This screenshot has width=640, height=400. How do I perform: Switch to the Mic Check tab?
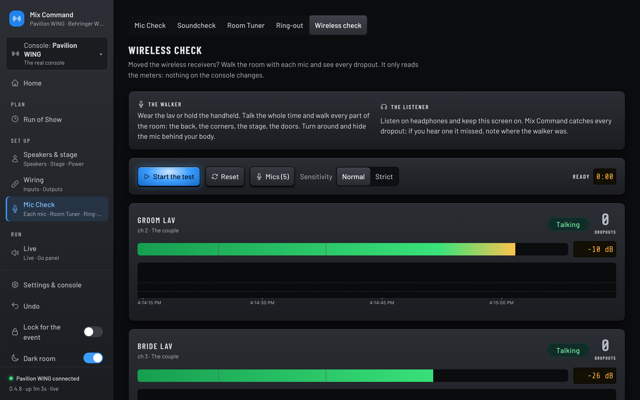click(150, 25)
